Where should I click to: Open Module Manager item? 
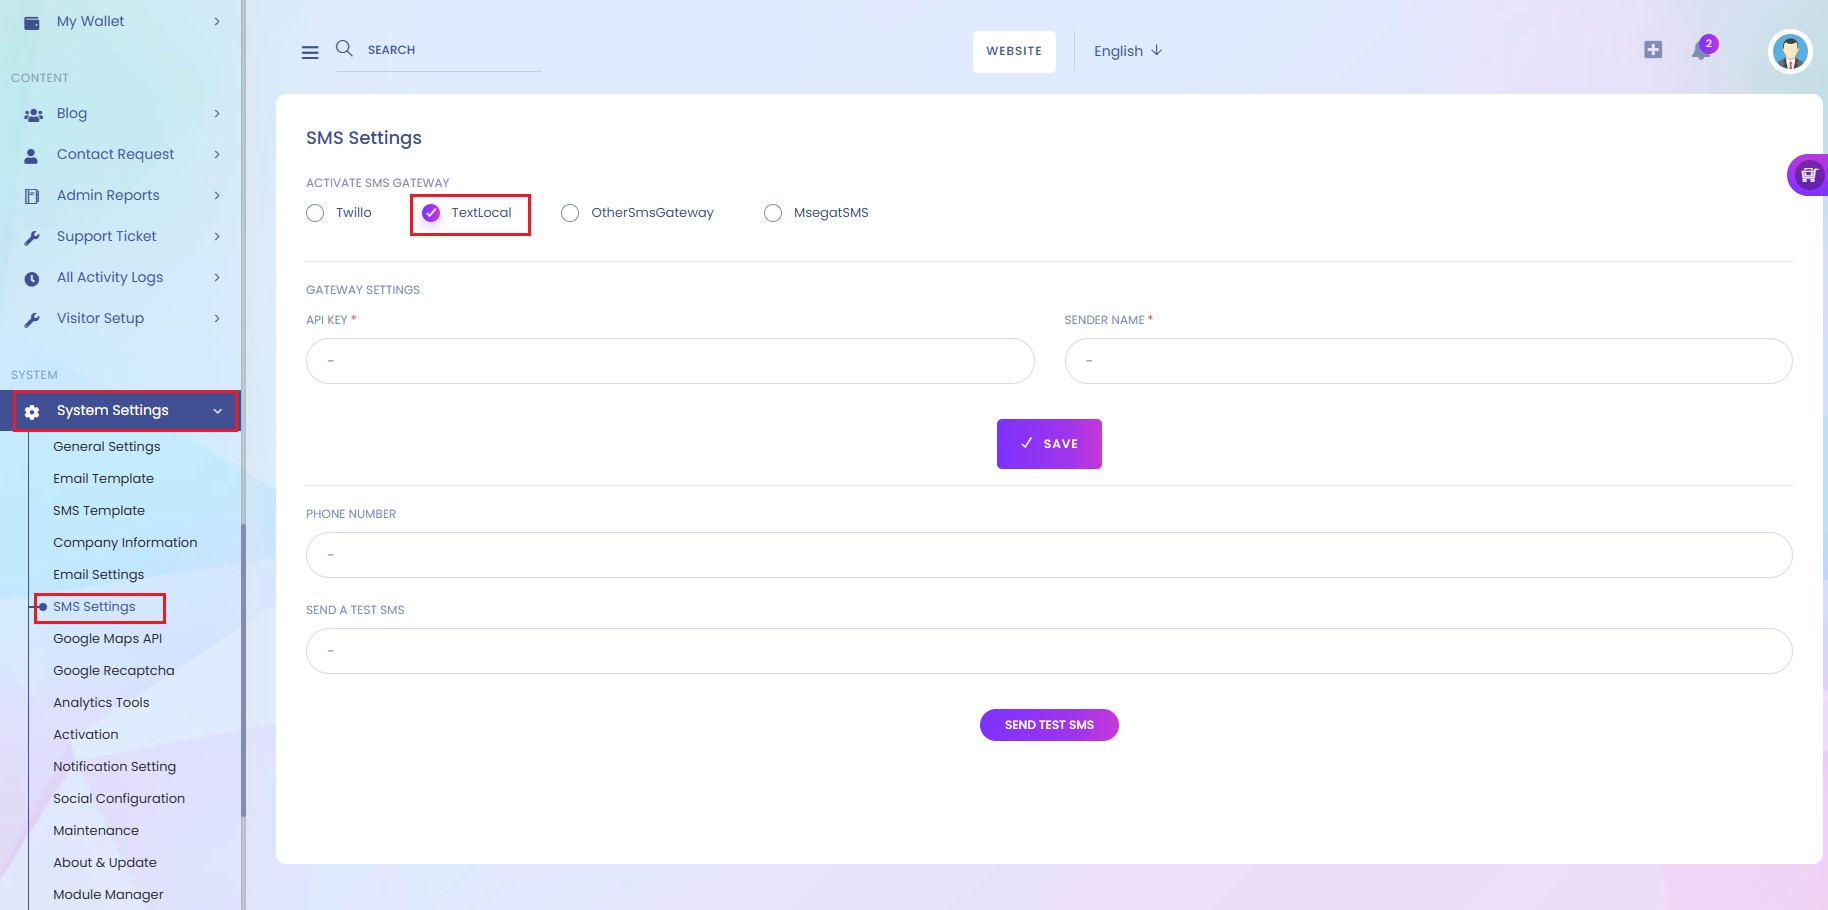point(108,894)
